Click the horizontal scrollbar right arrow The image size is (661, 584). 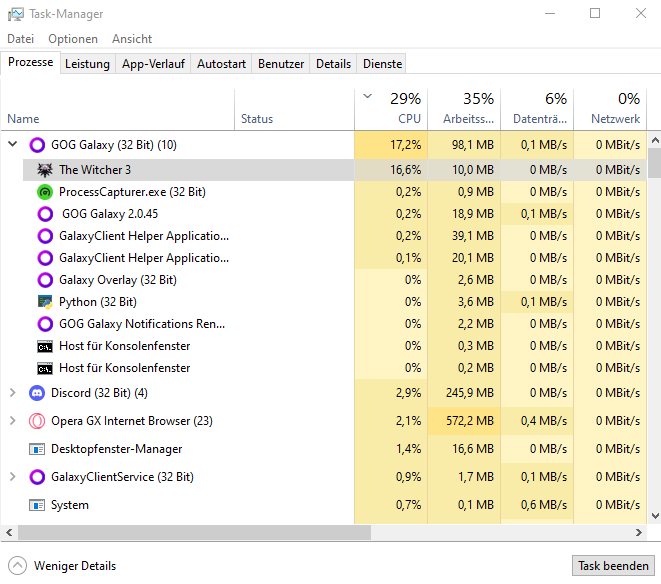coord(639,533)
